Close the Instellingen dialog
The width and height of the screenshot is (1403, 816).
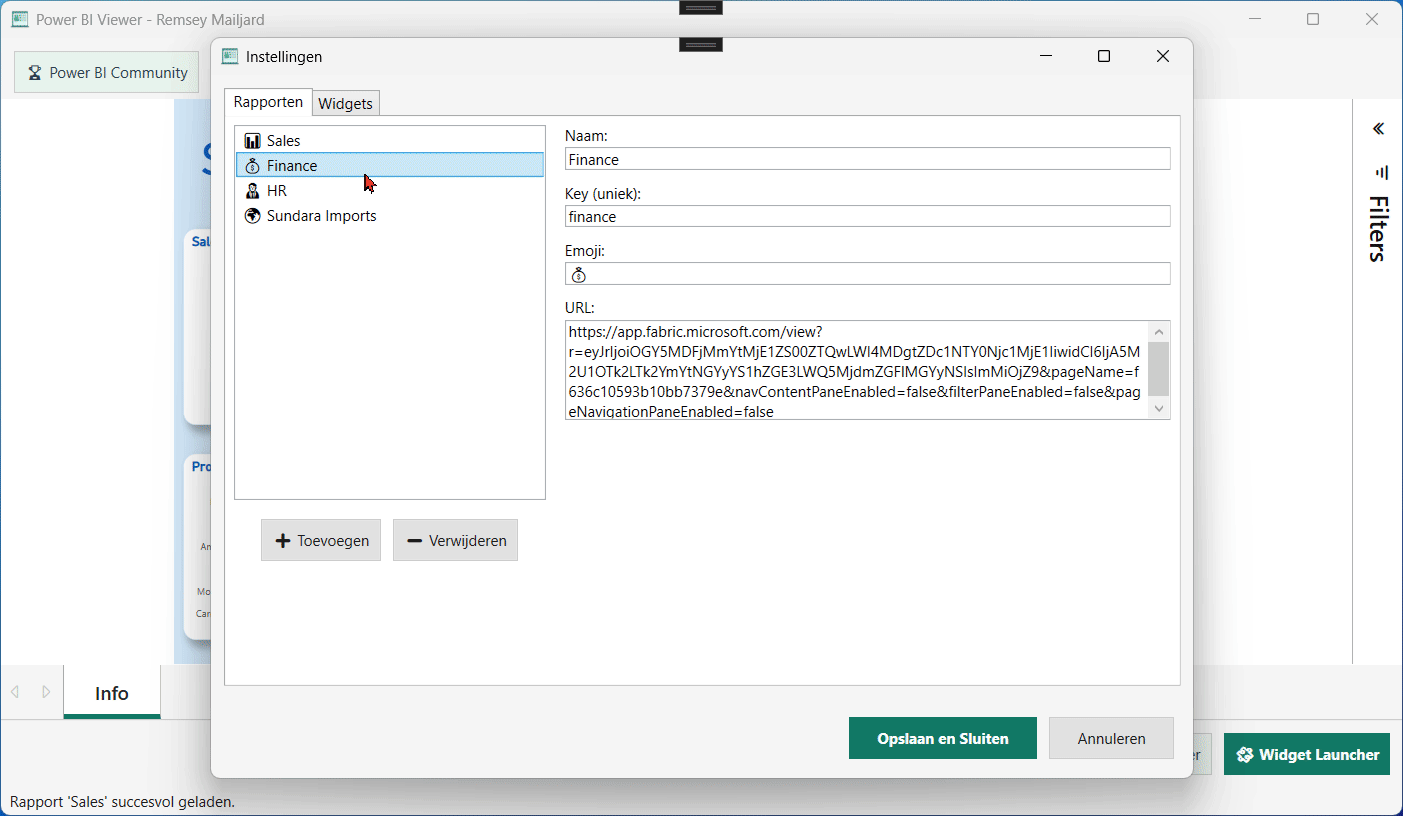1163,56
